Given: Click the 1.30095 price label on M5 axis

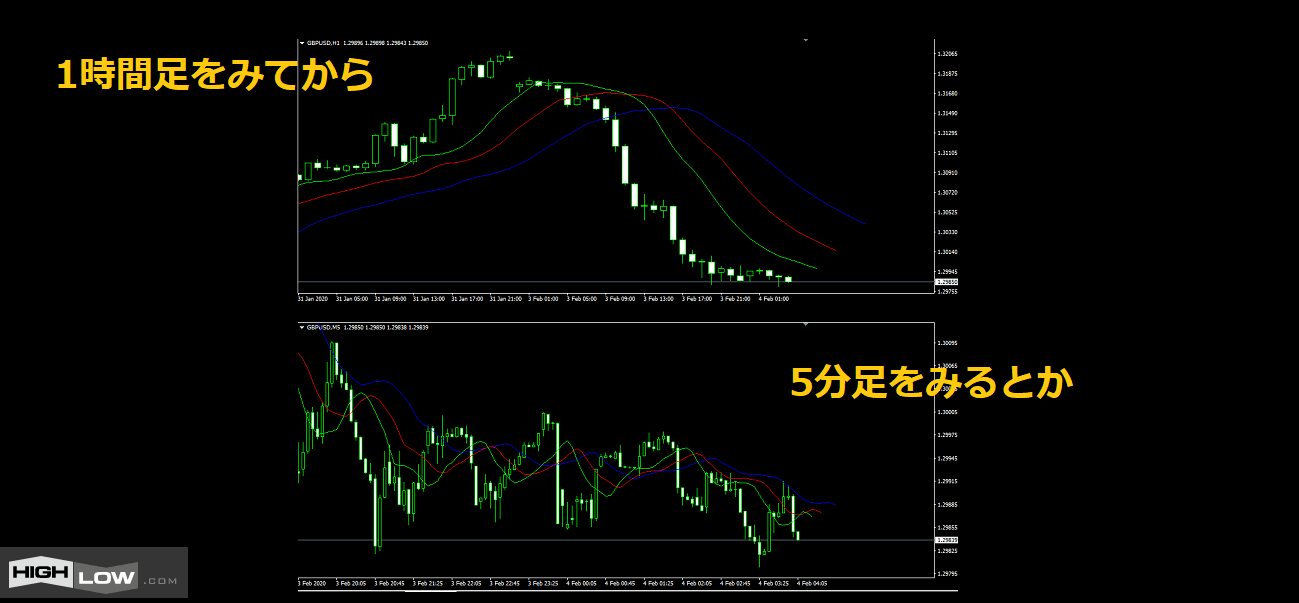Looking at the screenshot, I should [x=947, y=343].
